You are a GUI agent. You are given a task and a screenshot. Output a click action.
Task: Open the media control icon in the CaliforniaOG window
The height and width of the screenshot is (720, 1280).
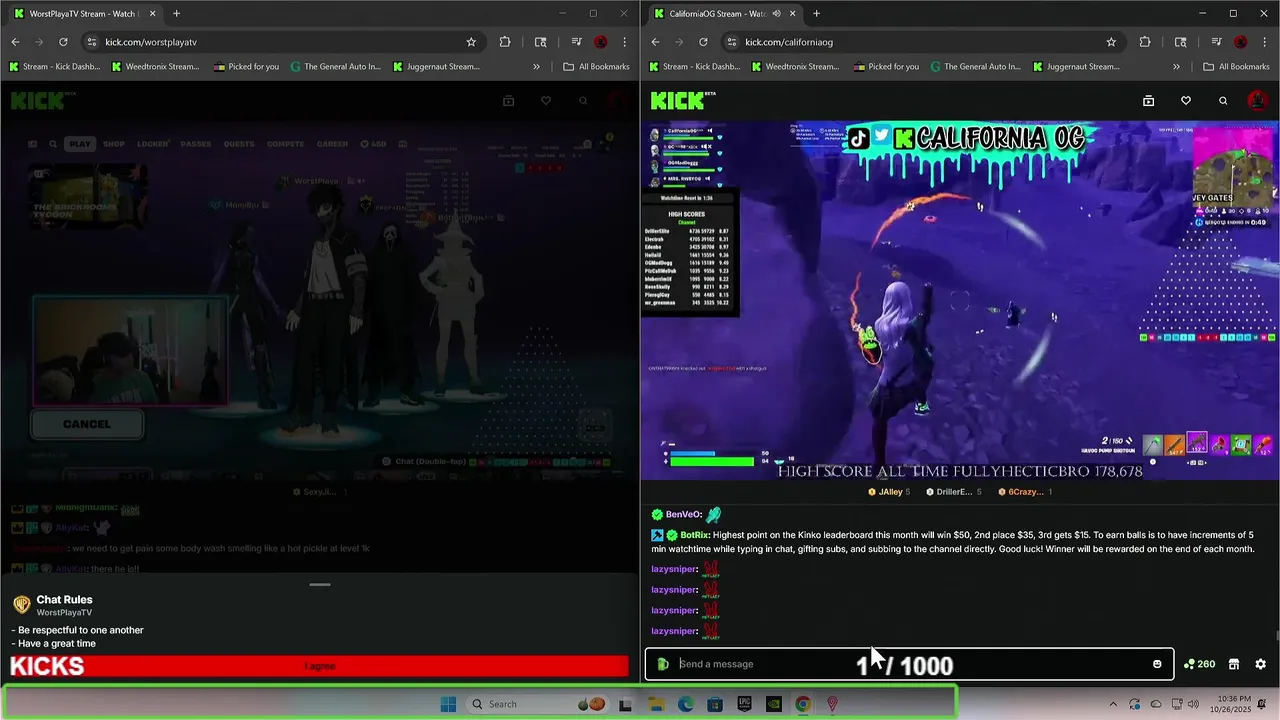[1217, 42]
